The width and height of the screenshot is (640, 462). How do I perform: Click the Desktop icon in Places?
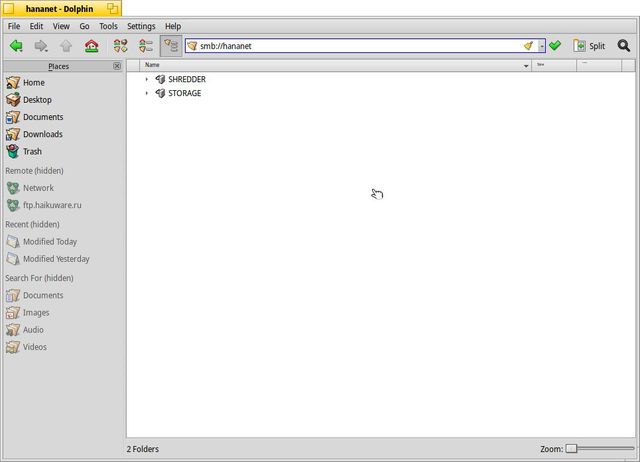tap(13, 100)
